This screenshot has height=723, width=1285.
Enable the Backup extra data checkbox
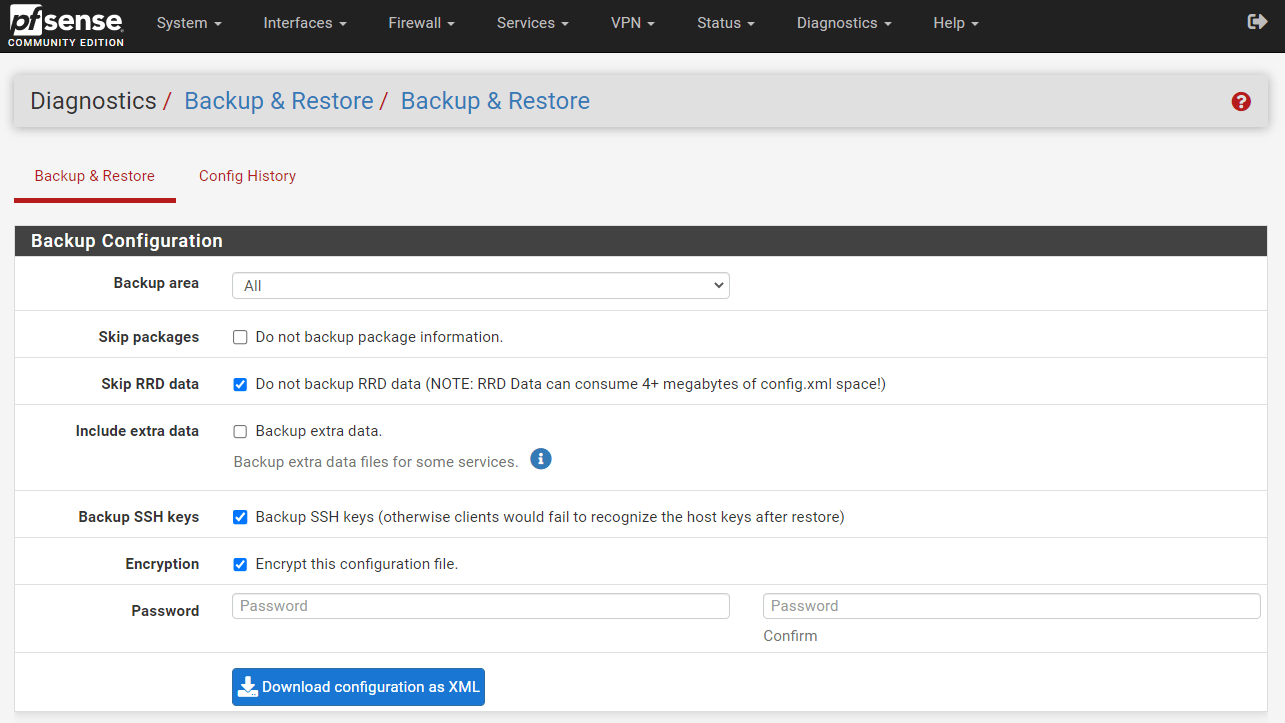[240, 431]
